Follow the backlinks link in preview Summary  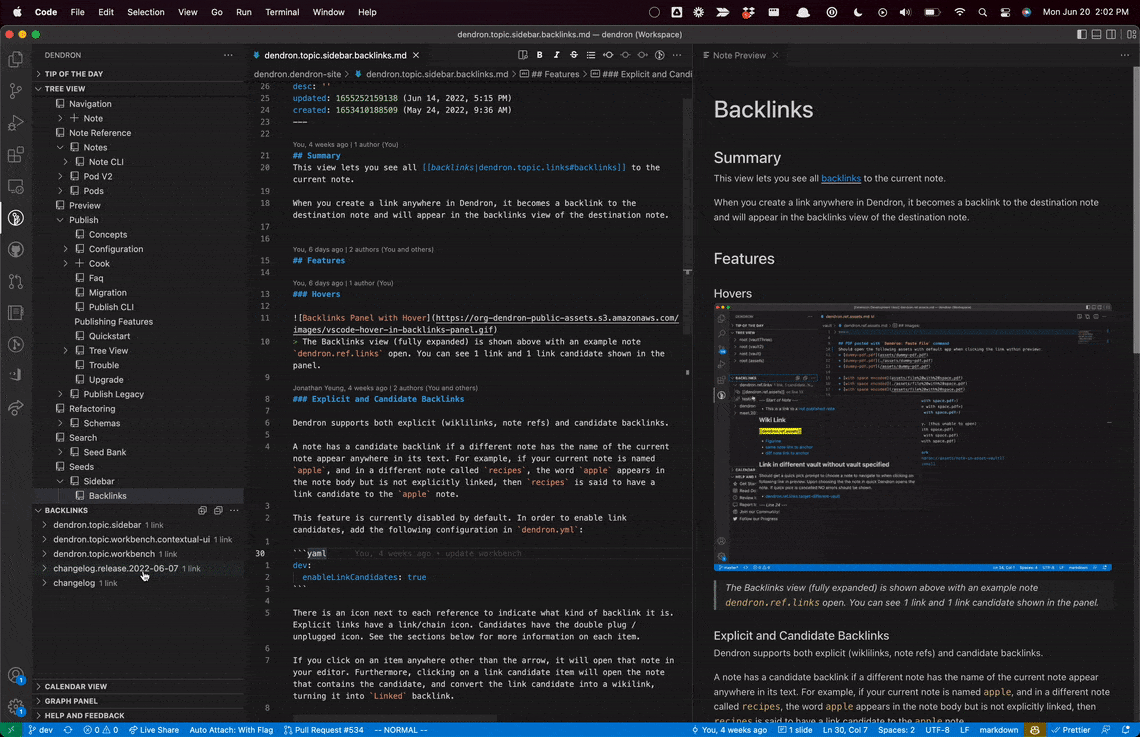[x=840, y=178]
